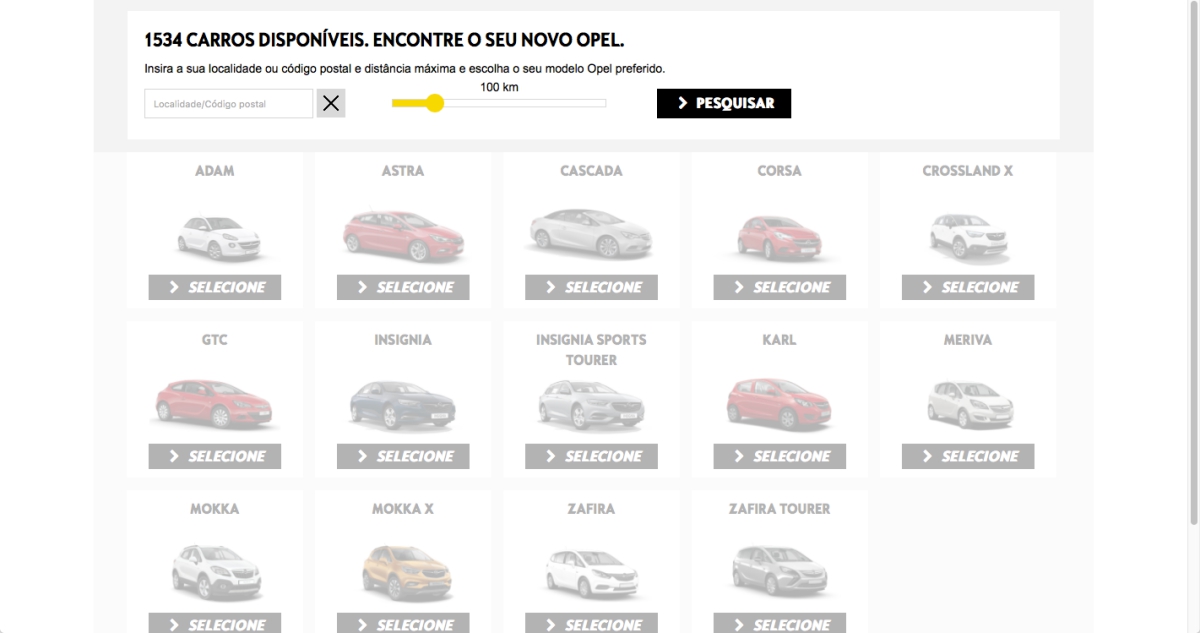The image size is (1200, 633).
Task: Select the INSIGNIA model
Action: 403,456
